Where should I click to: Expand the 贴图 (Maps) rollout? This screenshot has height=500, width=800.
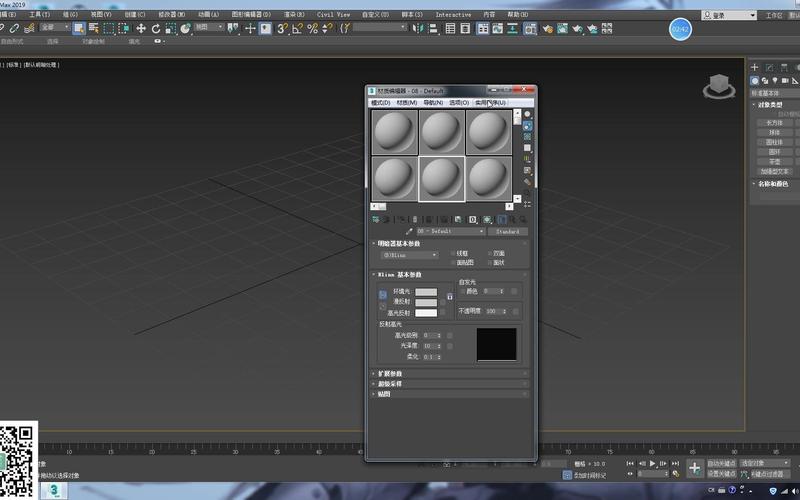tap(384, 394)
